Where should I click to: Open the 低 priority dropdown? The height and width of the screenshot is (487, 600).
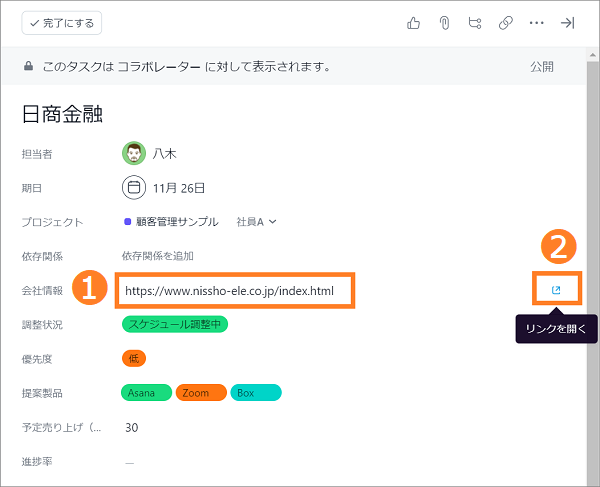point(134,358)
